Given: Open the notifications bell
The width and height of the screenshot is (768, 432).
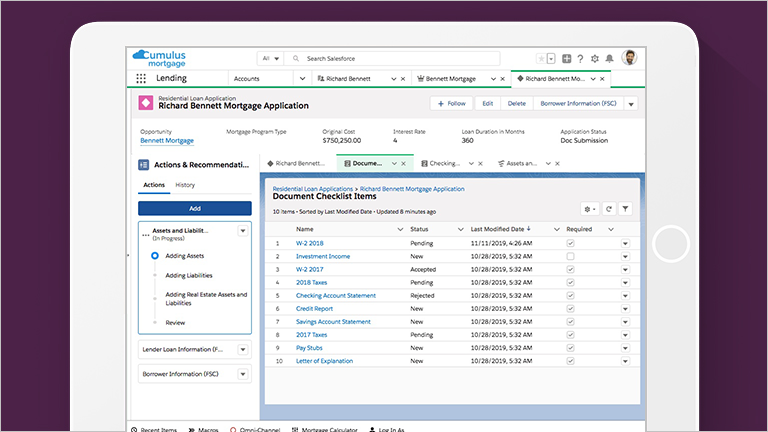Looking at the screenshot, I should (x=609, y=59).
